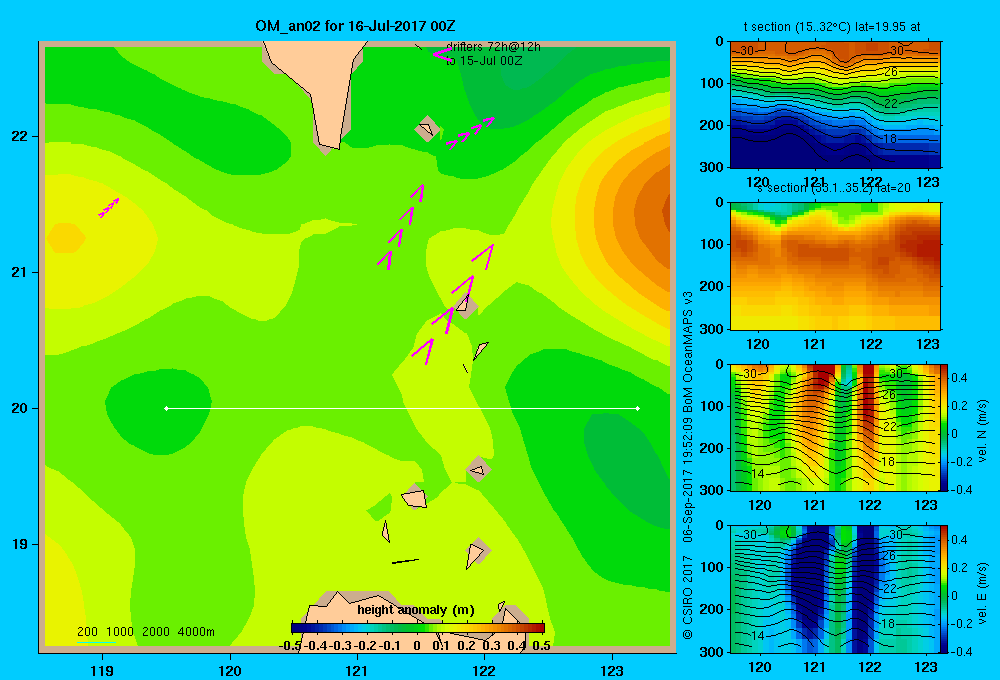This screenshot has height=680, width=1000.
Task: Click the 'to 15-Jul 00Z' legend text
Action: click(484, 61)
